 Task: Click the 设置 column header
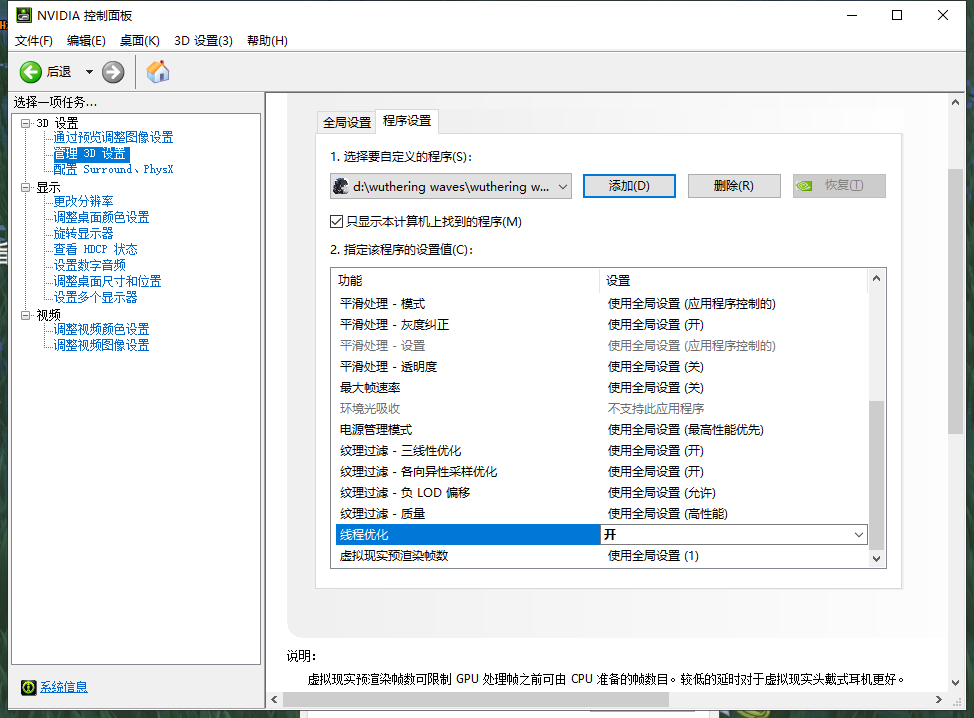733,281
